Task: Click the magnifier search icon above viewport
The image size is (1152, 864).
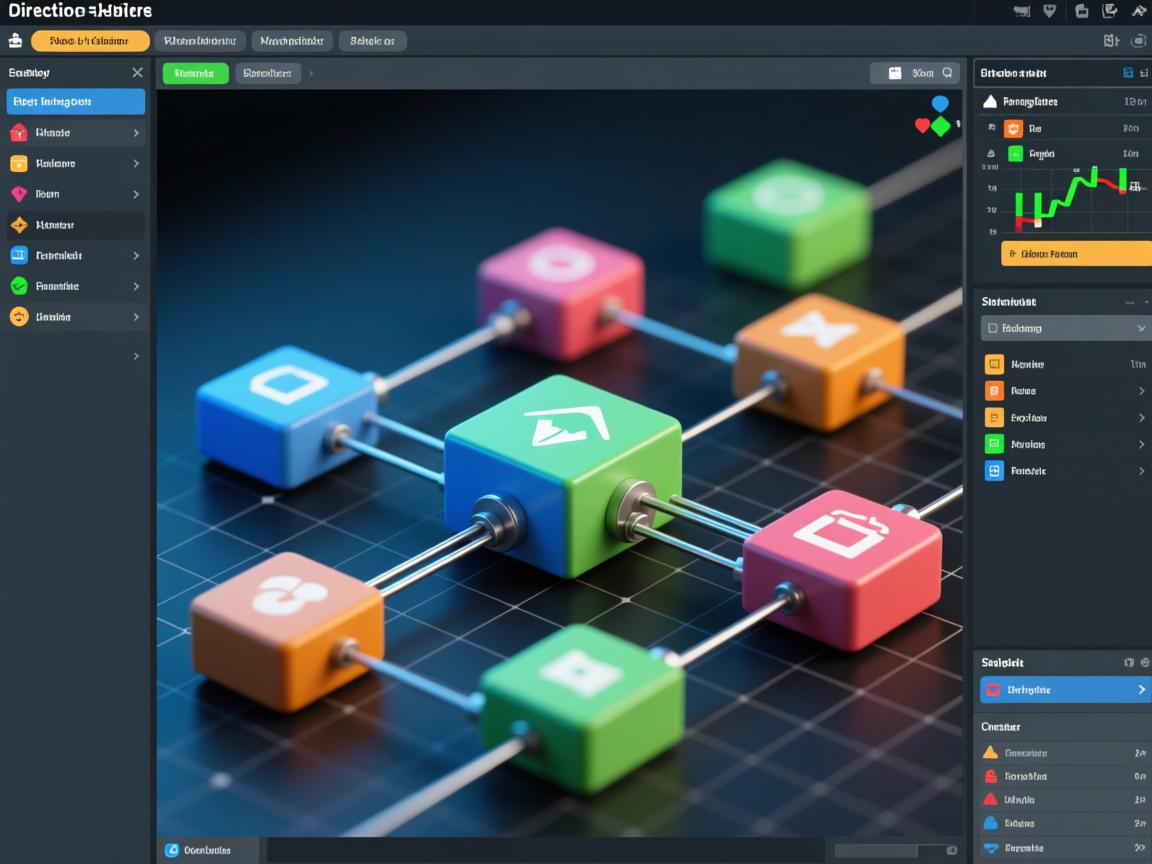Action: [x=947, y=73]
